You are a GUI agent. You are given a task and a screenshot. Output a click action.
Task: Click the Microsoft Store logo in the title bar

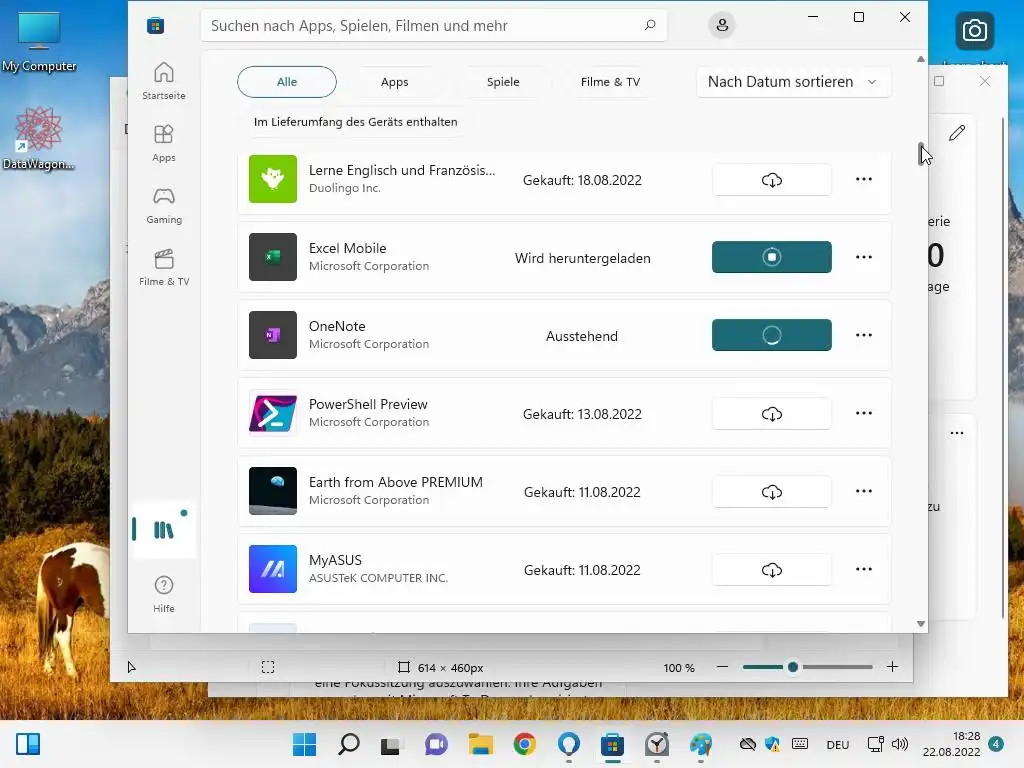pos(155,25)
